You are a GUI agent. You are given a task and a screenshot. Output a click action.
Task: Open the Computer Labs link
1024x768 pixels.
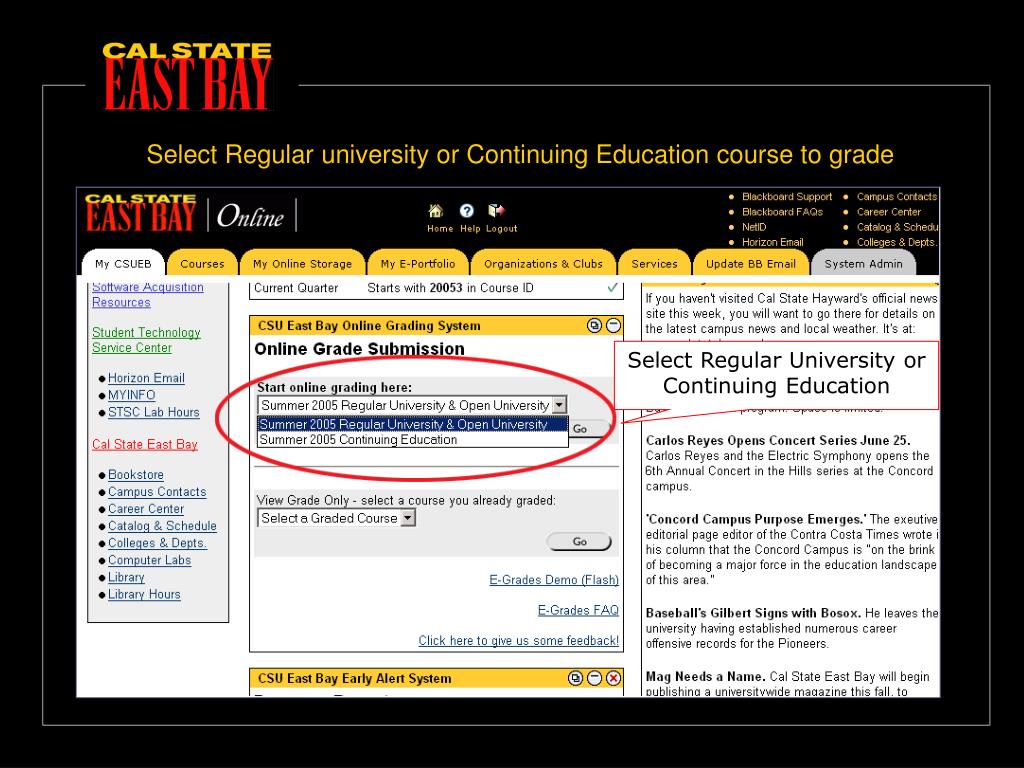(x=150, y=560)
